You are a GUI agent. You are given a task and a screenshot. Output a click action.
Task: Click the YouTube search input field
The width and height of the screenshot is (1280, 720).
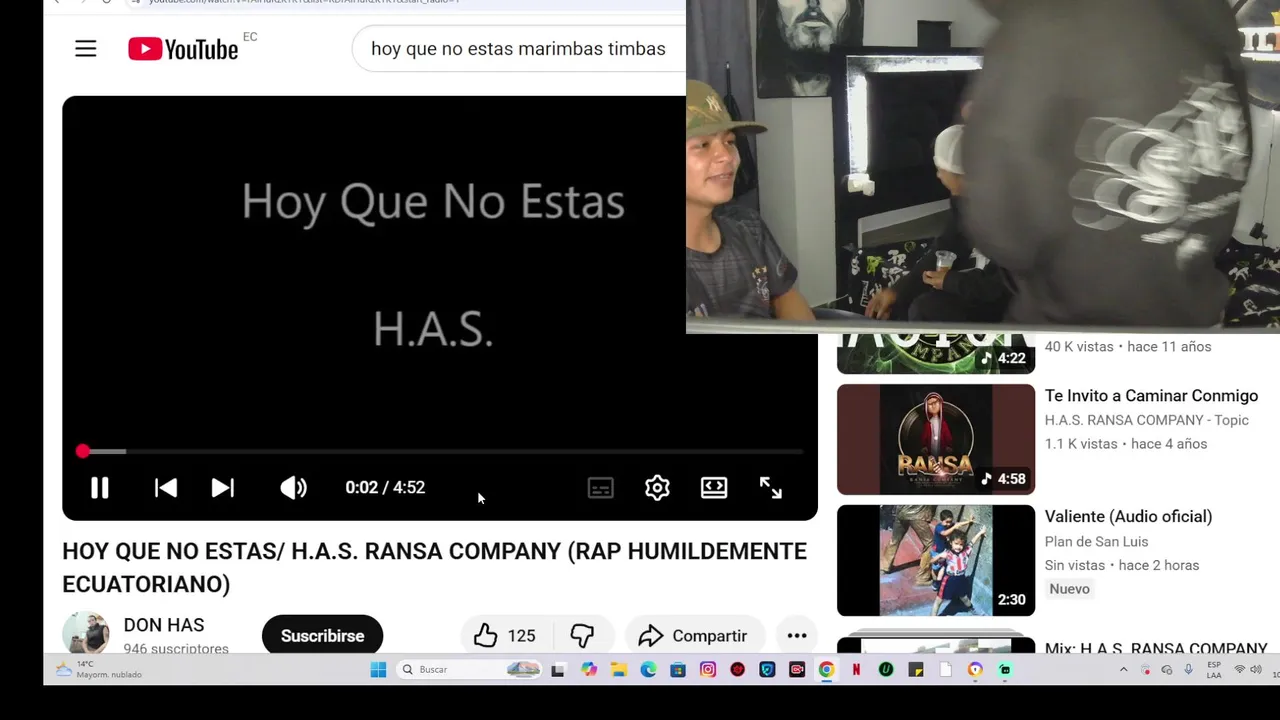(520, 49)
